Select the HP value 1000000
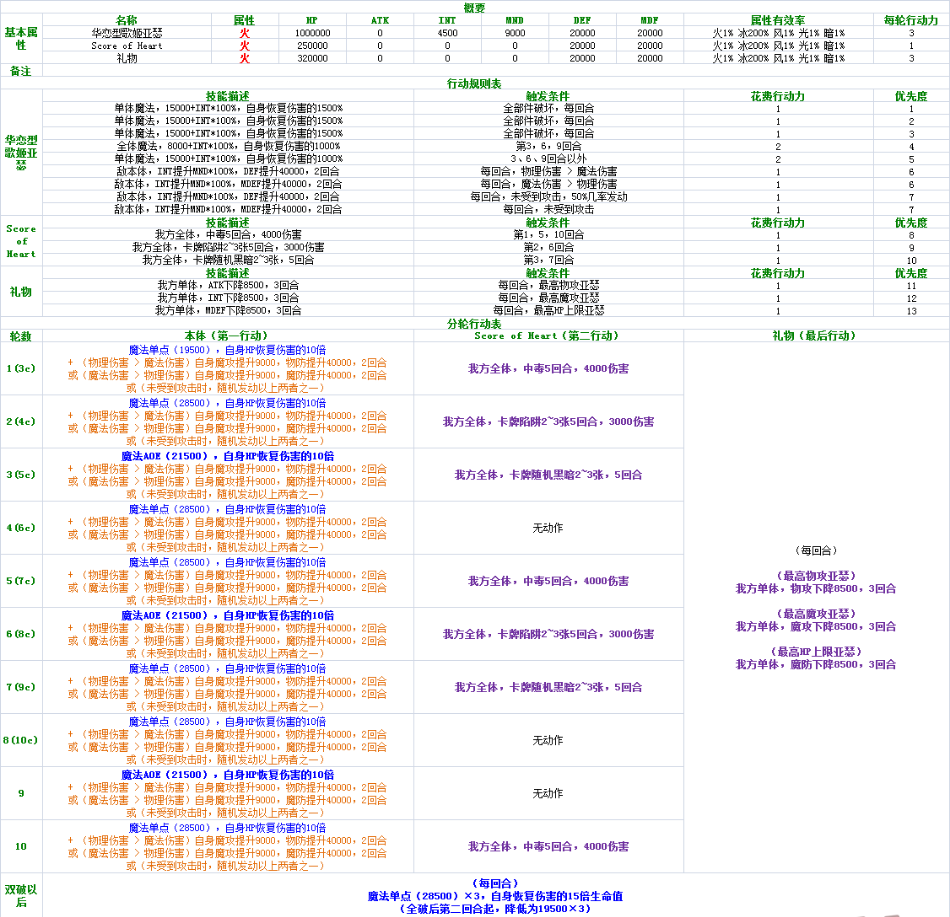The height and width of the screenshot is (917, 950). (312, 33)
